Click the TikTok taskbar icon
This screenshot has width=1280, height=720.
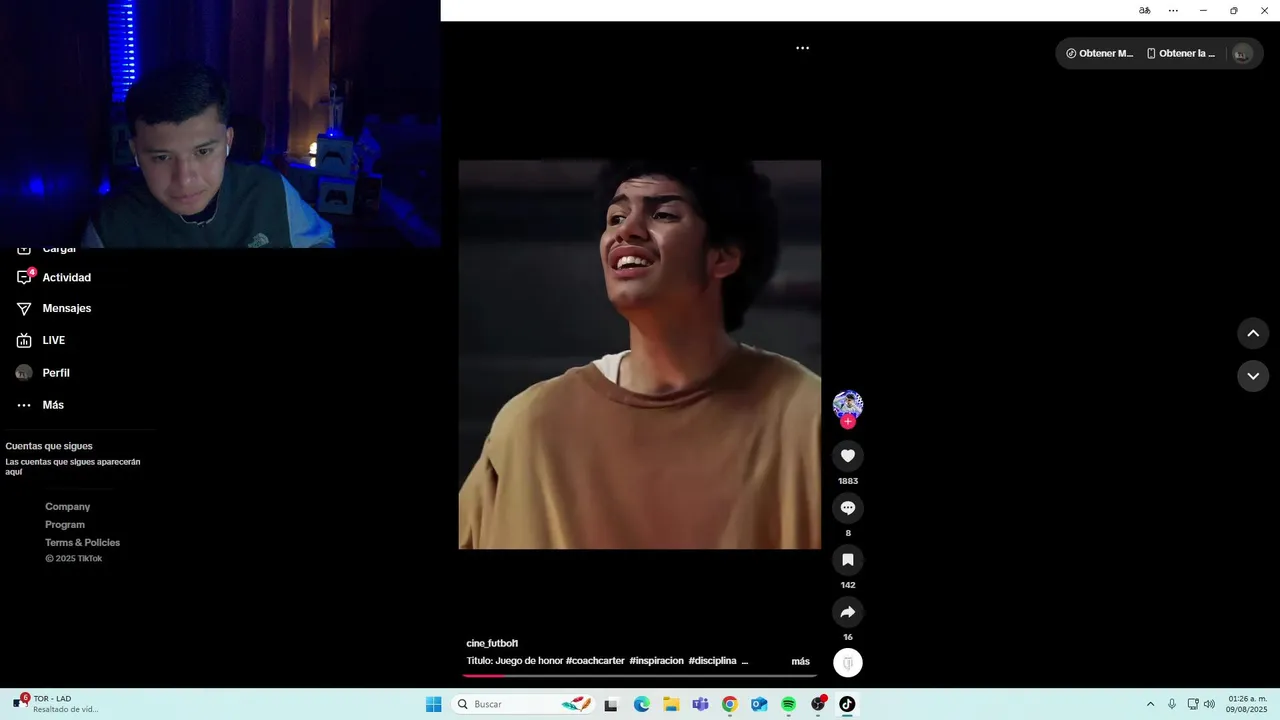click(x=847, y=705)
